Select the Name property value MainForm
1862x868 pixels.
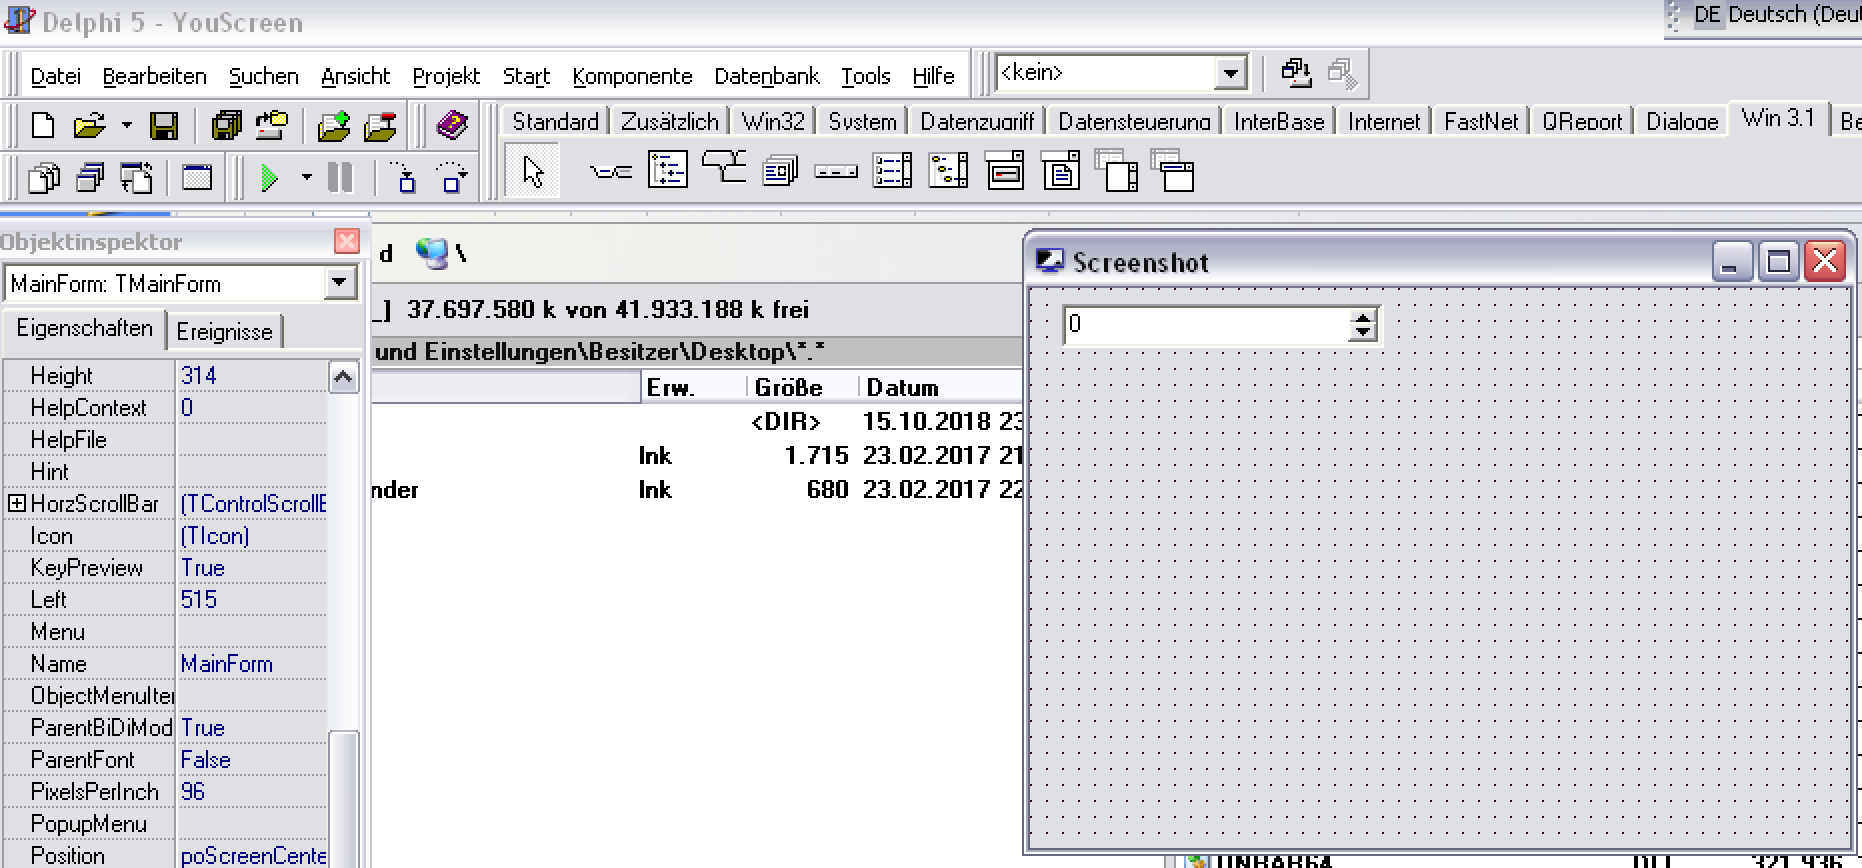(x=252, y=664)
